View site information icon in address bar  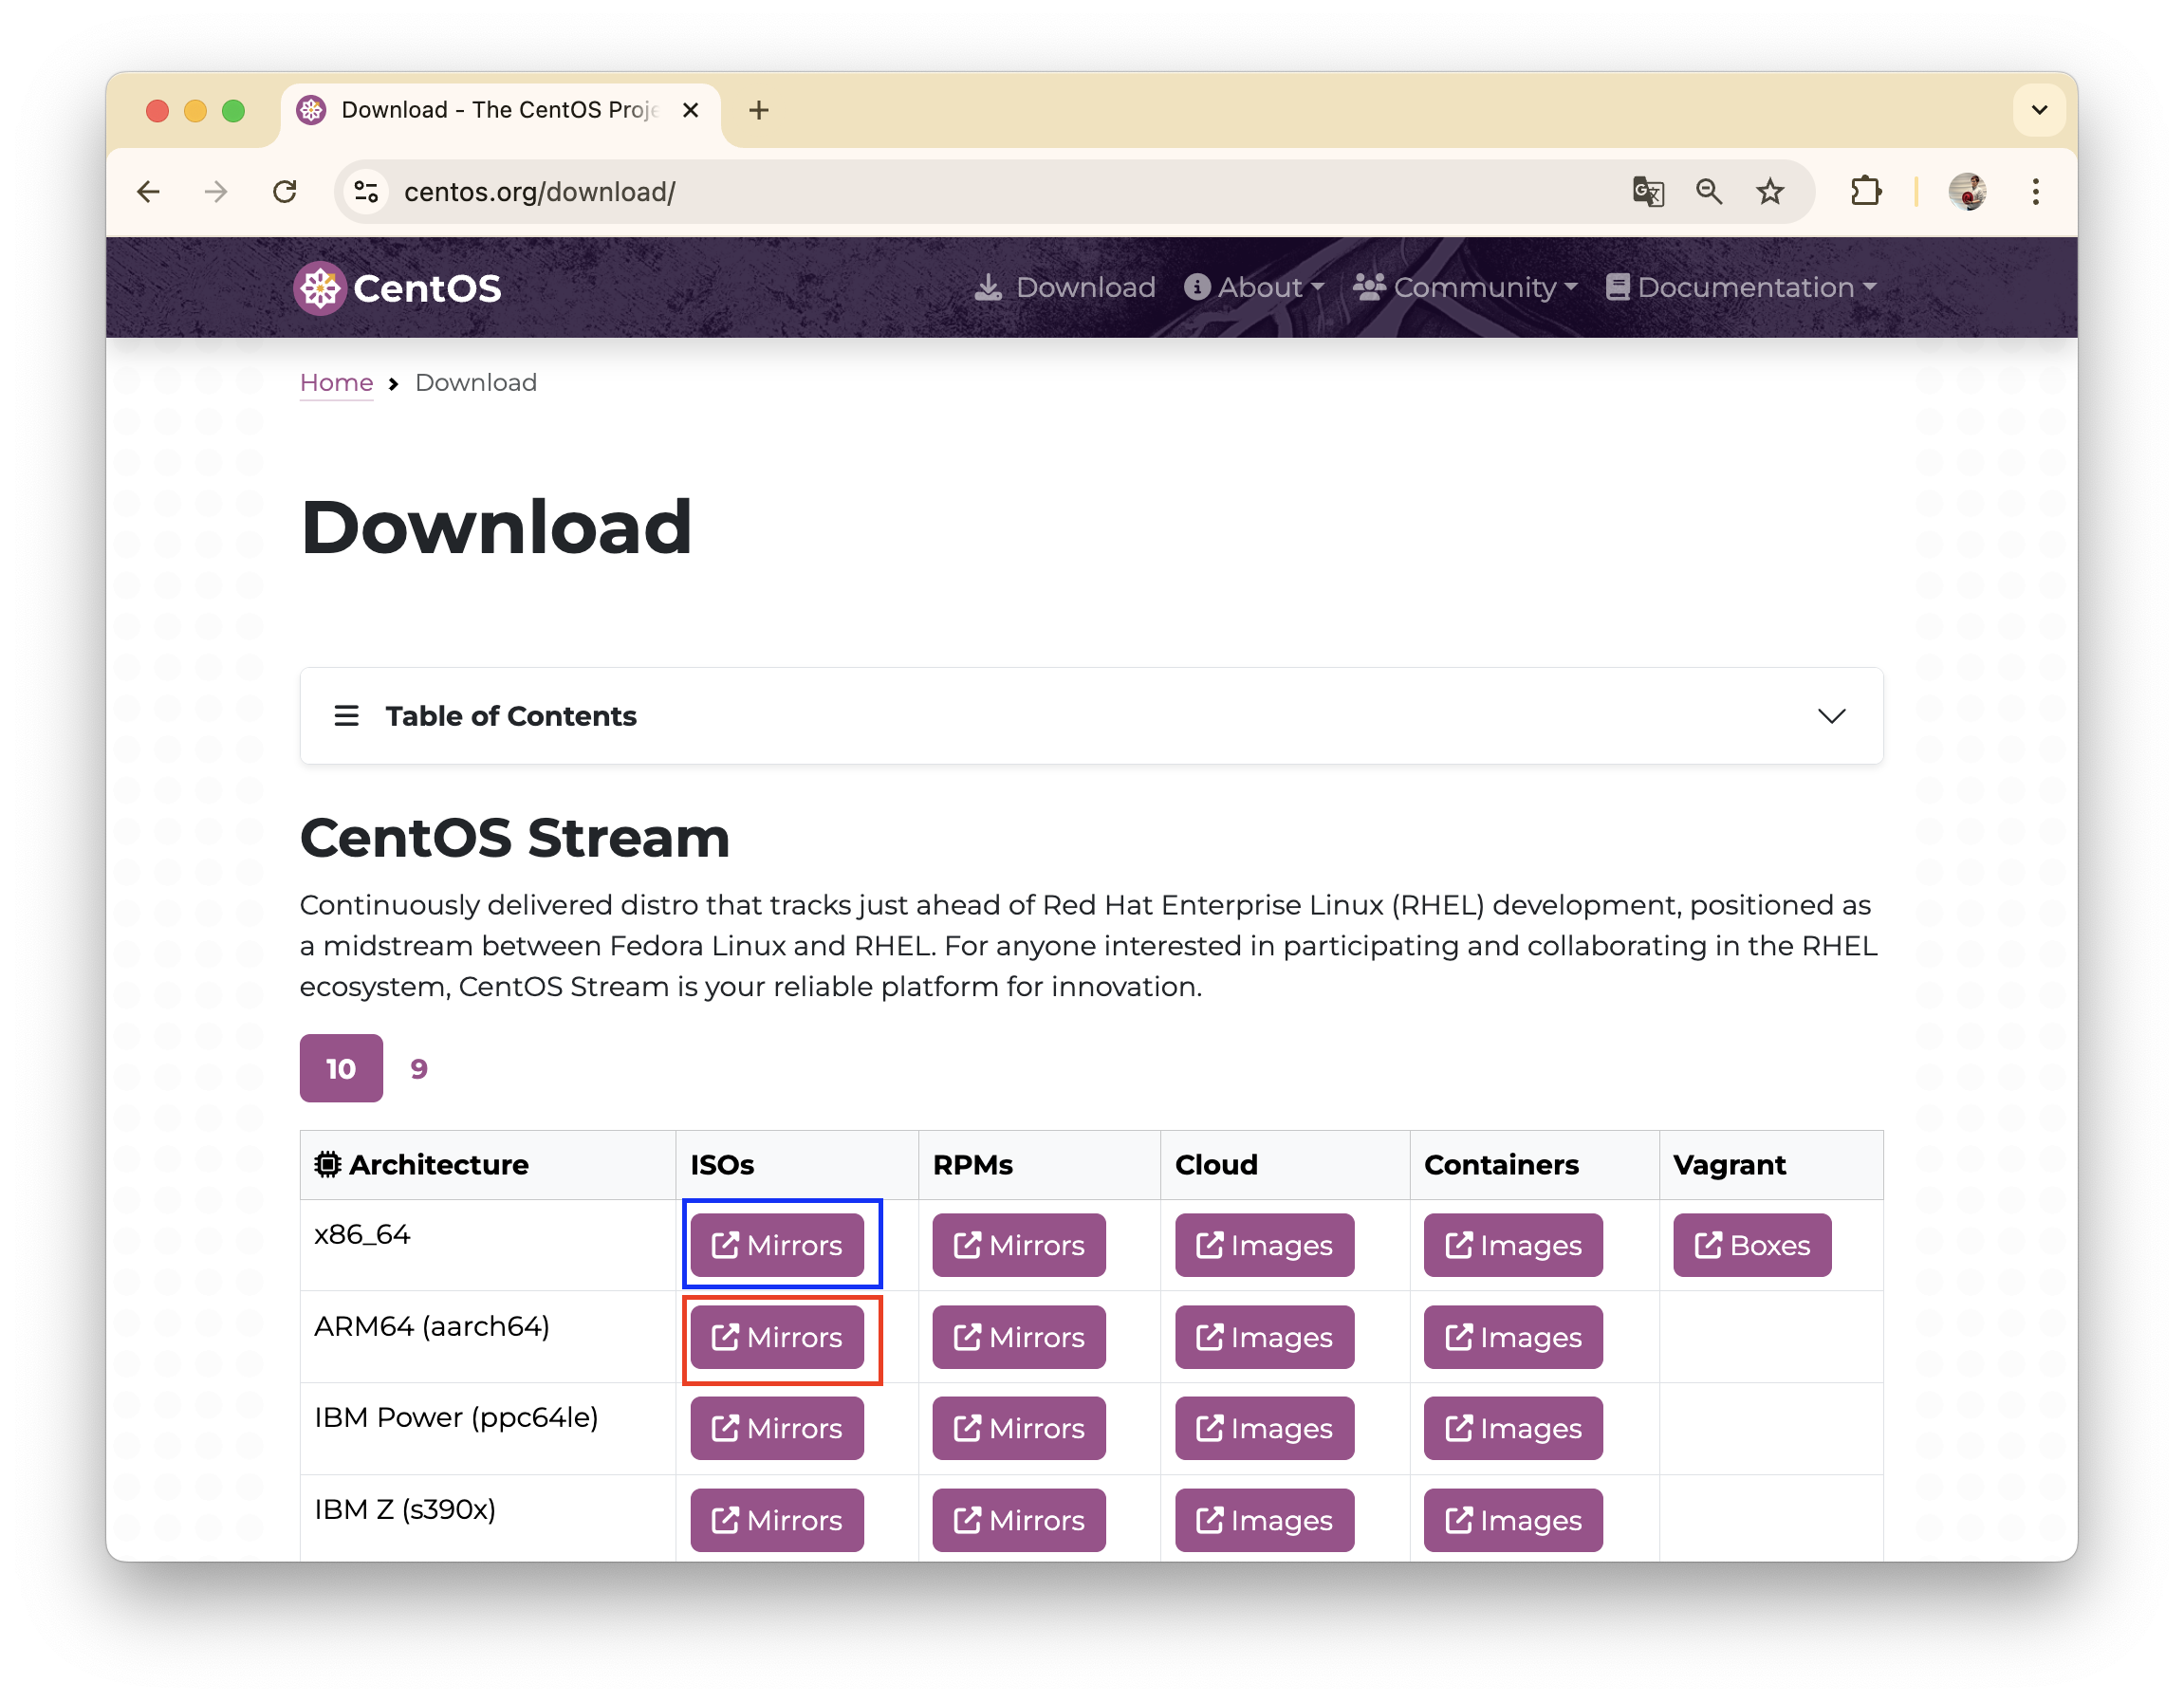(366, 191)
